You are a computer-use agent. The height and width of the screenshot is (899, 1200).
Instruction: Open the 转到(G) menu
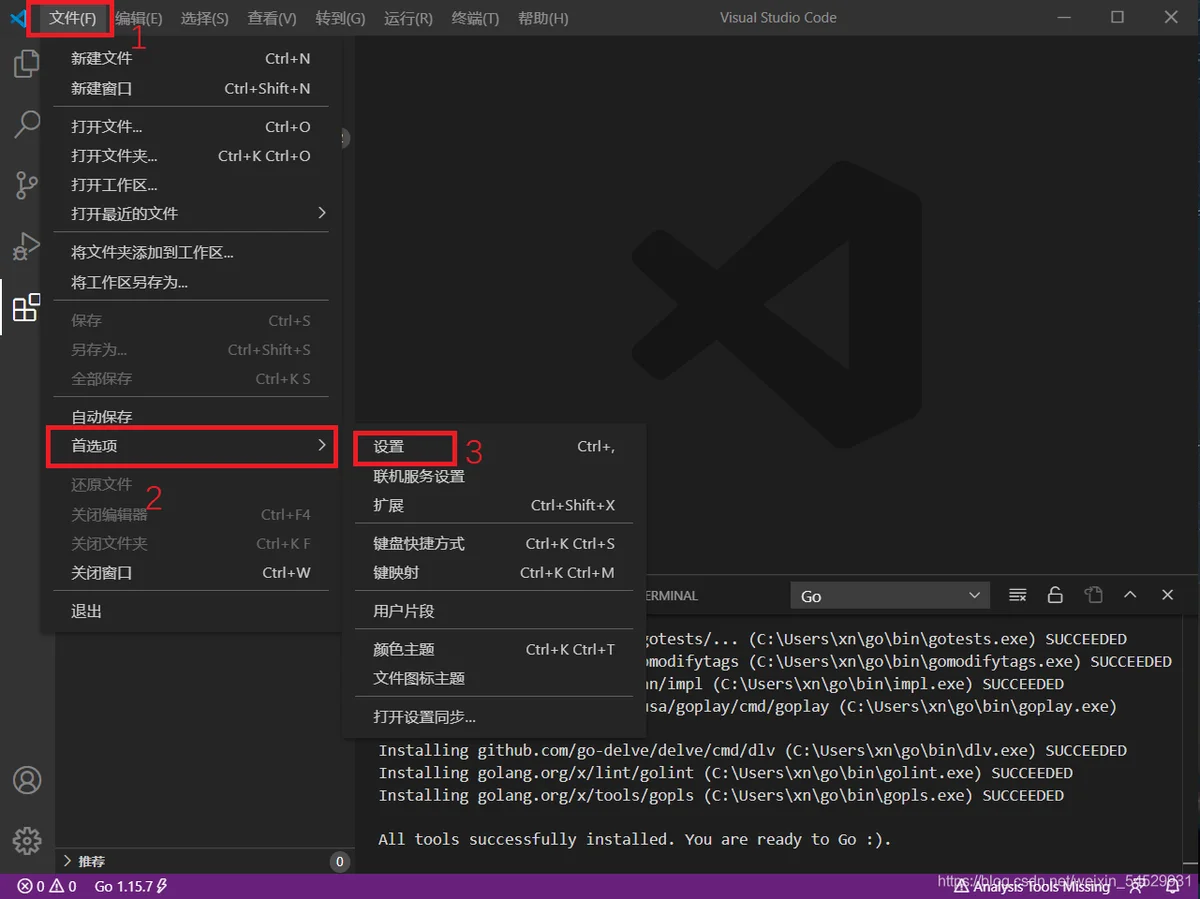[x=340, y=18]
